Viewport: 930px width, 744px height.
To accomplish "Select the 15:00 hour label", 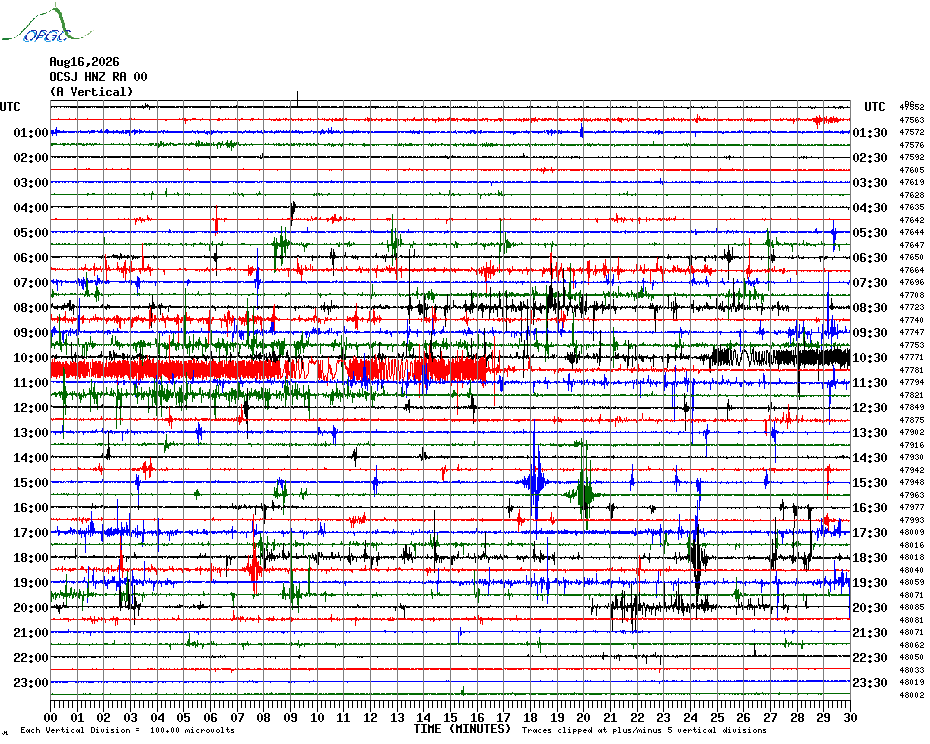I will (x=31, y=482).
